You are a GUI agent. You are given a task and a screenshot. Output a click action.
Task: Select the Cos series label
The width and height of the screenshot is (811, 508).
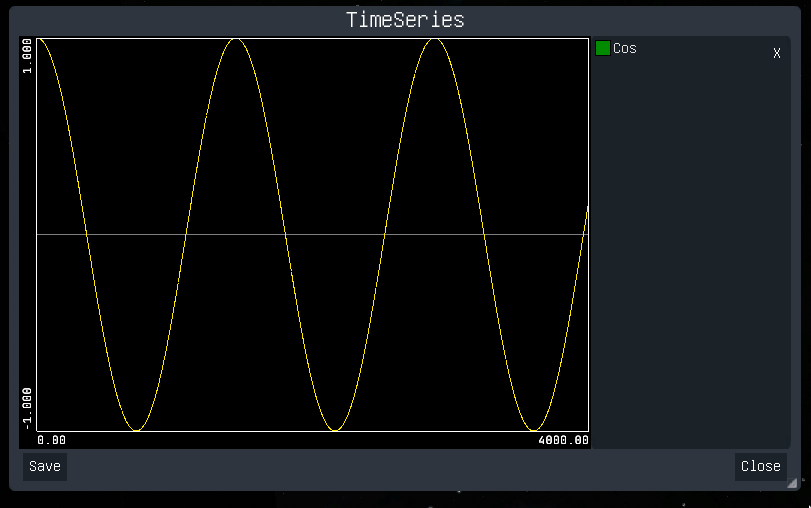[624, 49]
